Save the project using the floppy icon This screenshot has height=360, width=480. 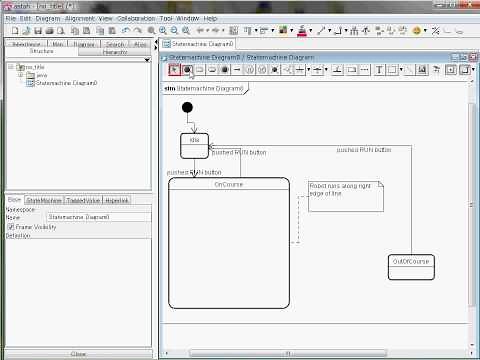pyautogui.click(x=38, y=31)
